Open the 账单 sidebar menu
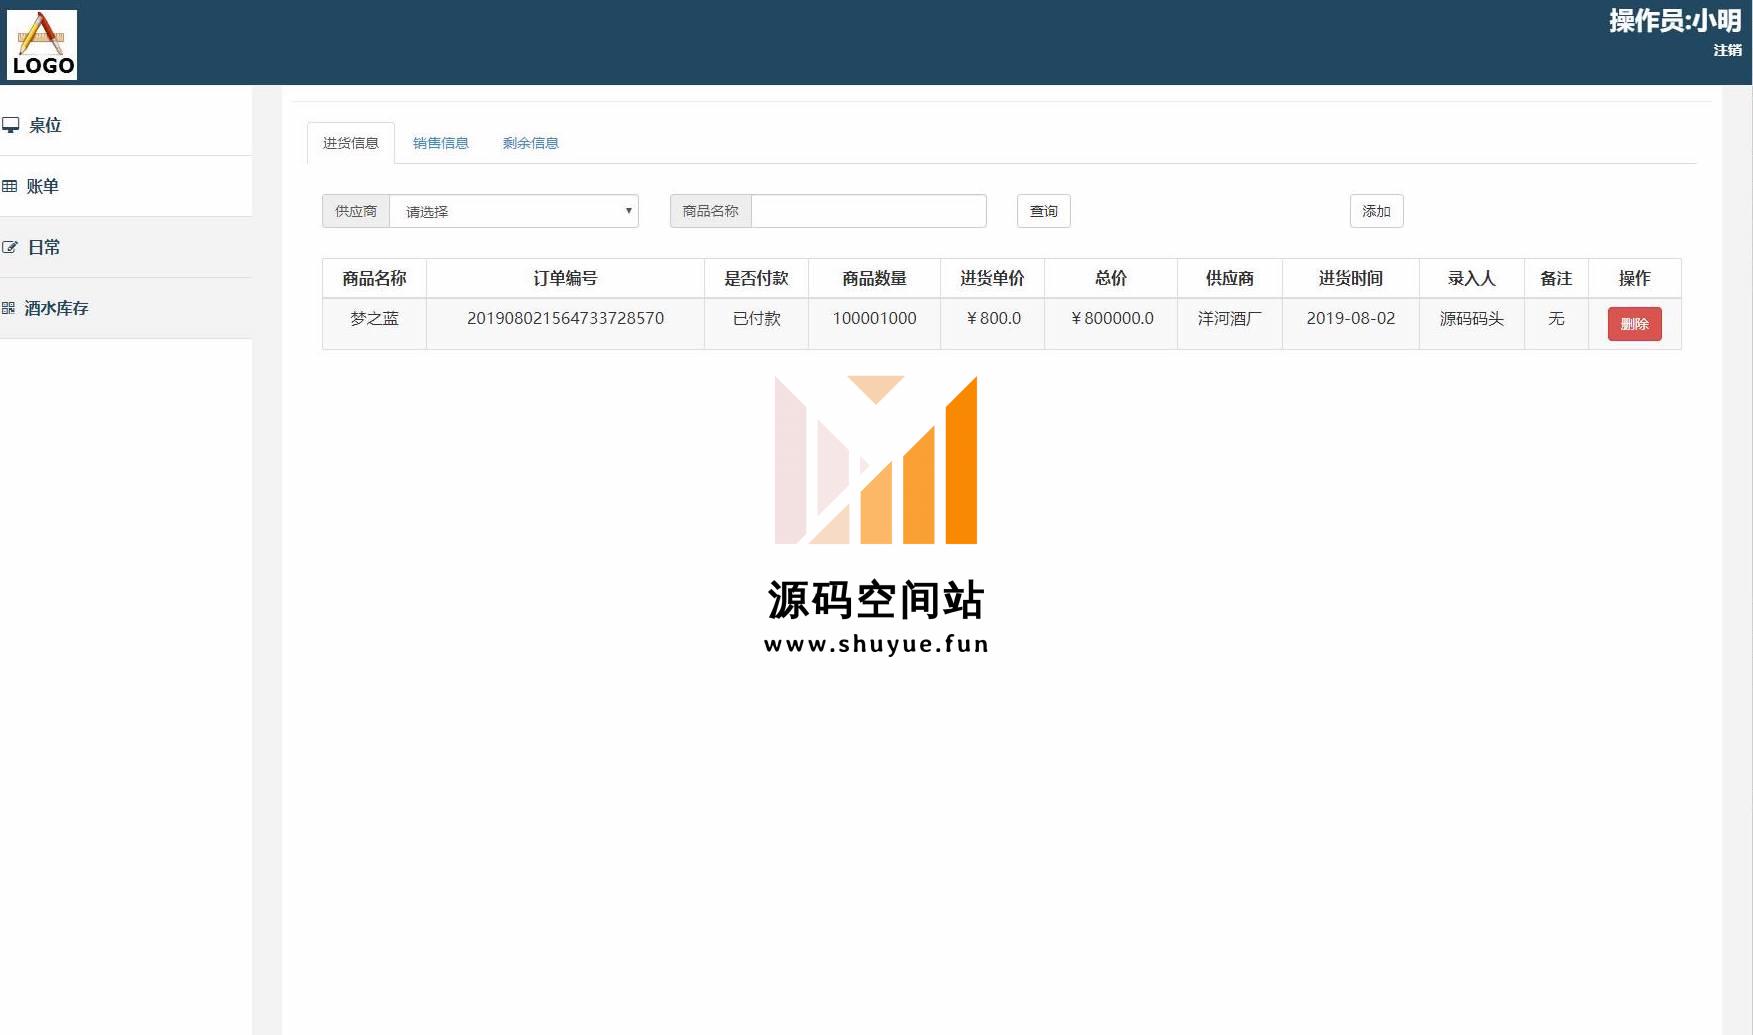1753x1035 pixels. [126, 186]
